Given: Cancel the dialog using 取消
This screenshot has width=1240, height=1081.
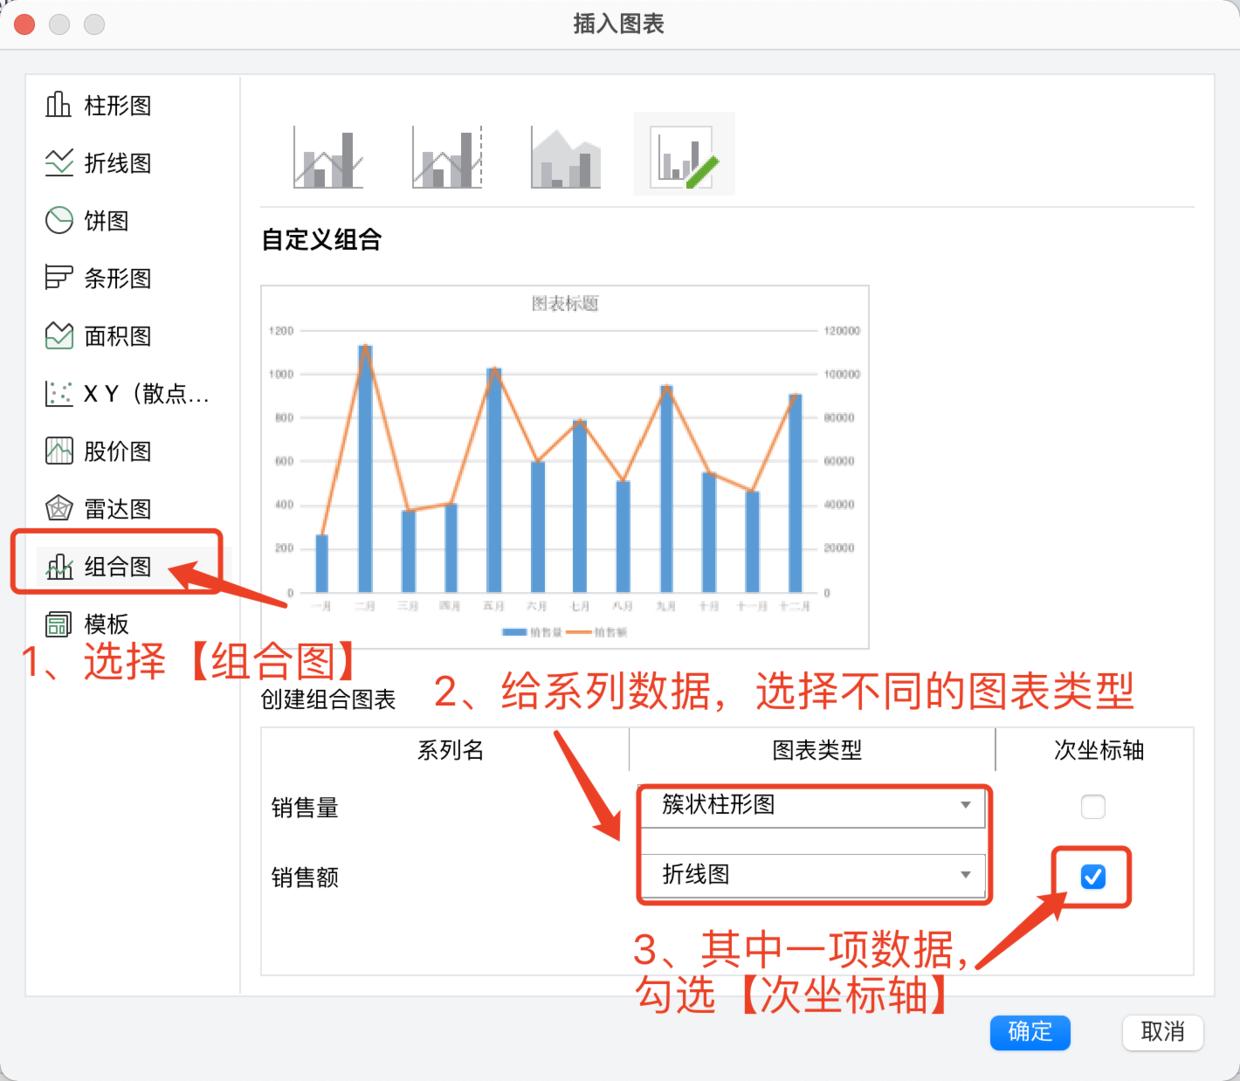Looking at the screenshot, I should 1162,1033.
